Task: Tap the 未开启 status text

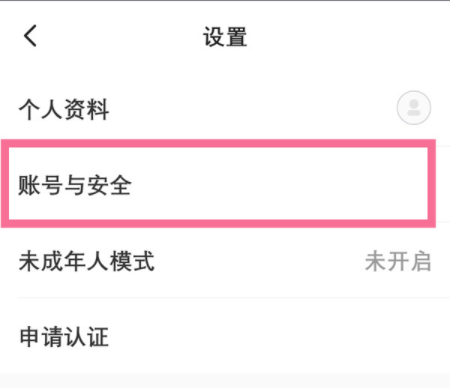Action: coord(398,261)
